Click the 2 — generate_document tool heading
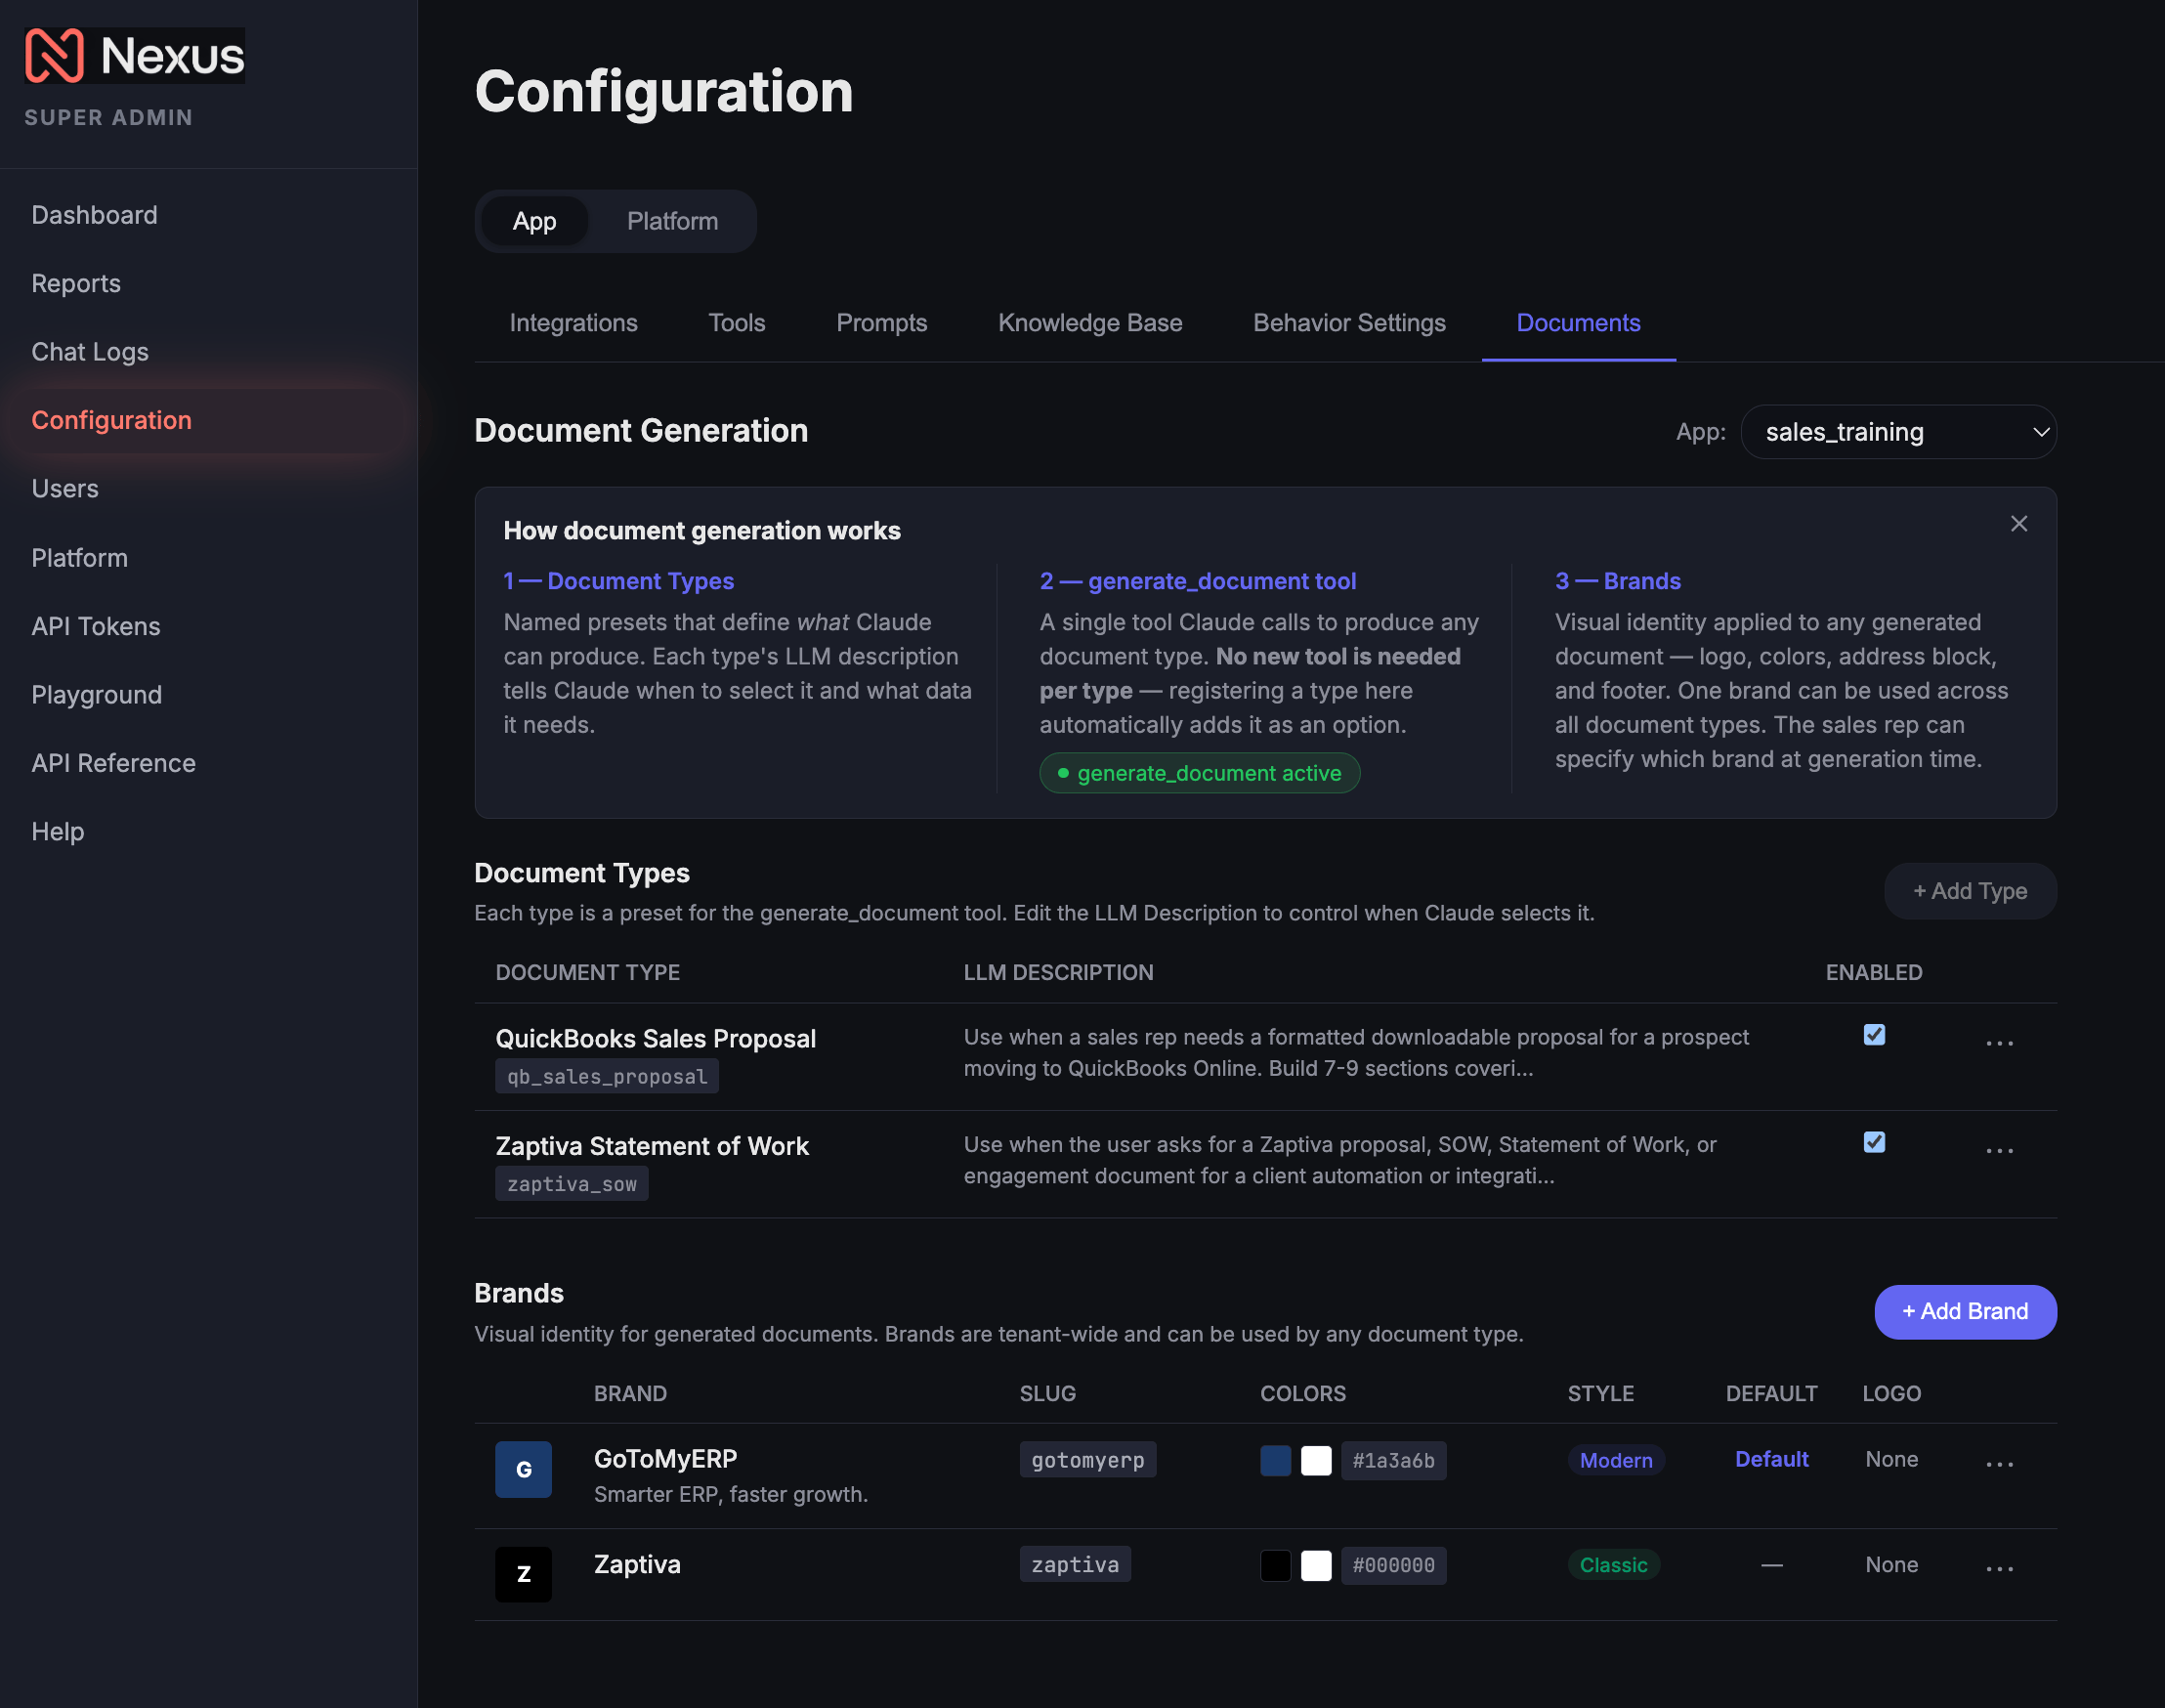Image resolution: width=2165 pixels, height=1708 pixels. 1197,581
